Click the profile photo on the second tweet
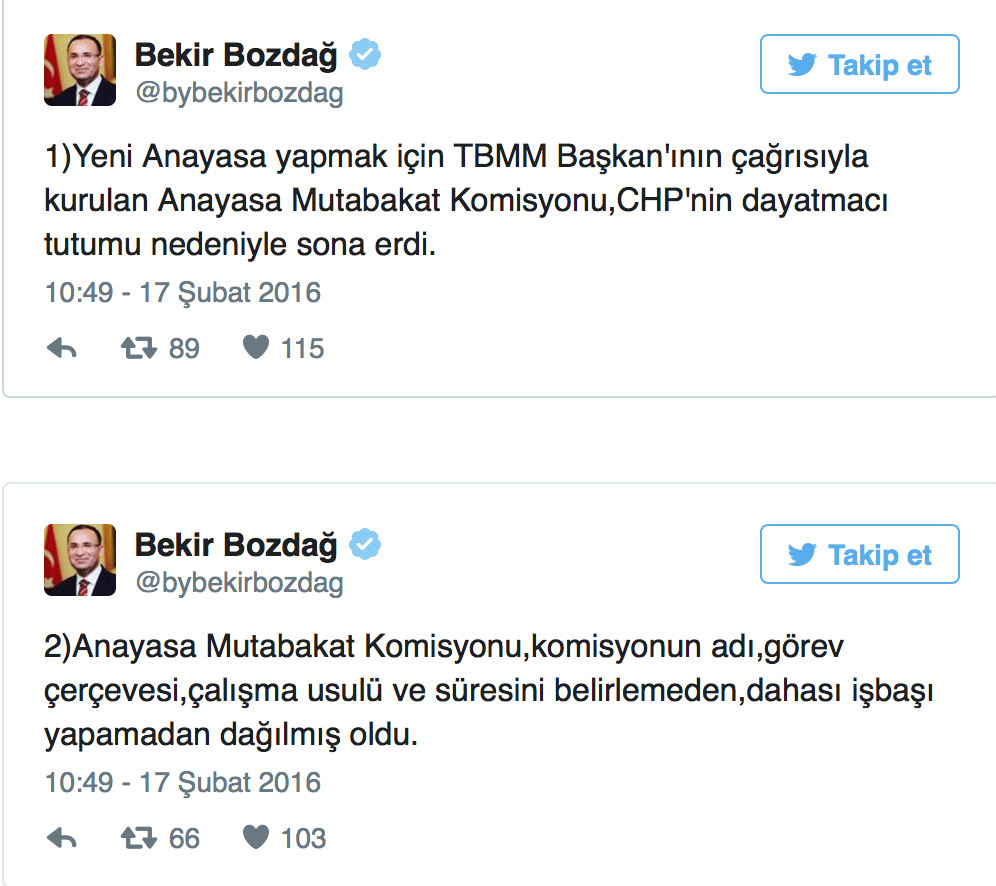996x886 pixels. click(80, 560)
